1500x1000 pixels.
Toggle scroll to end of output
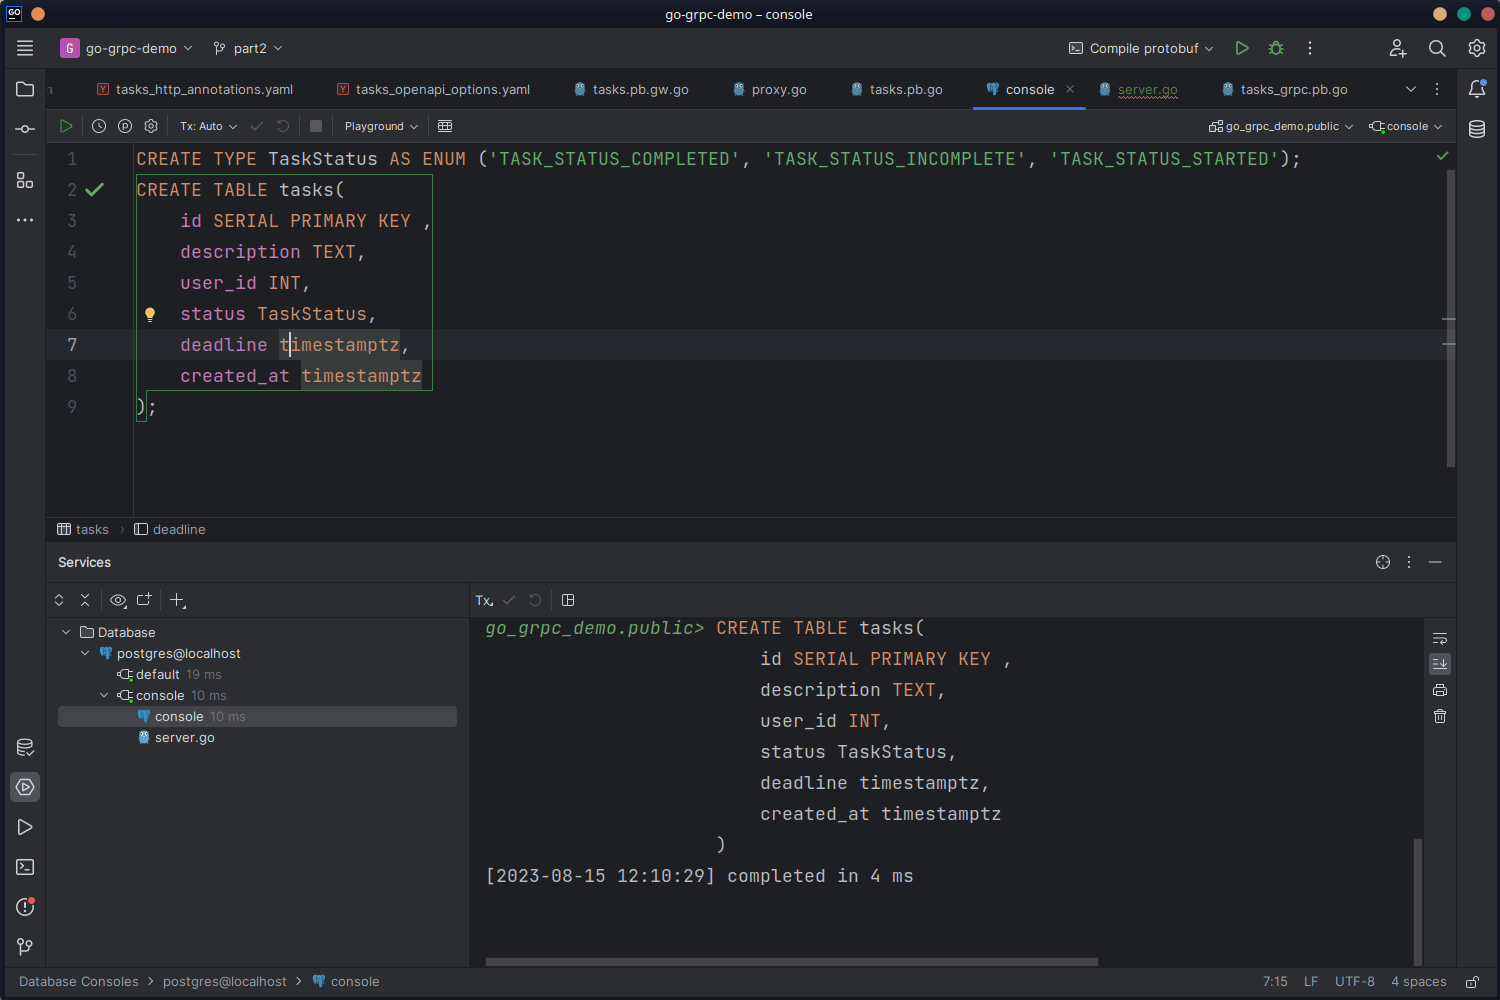(x=1440, y=664)
